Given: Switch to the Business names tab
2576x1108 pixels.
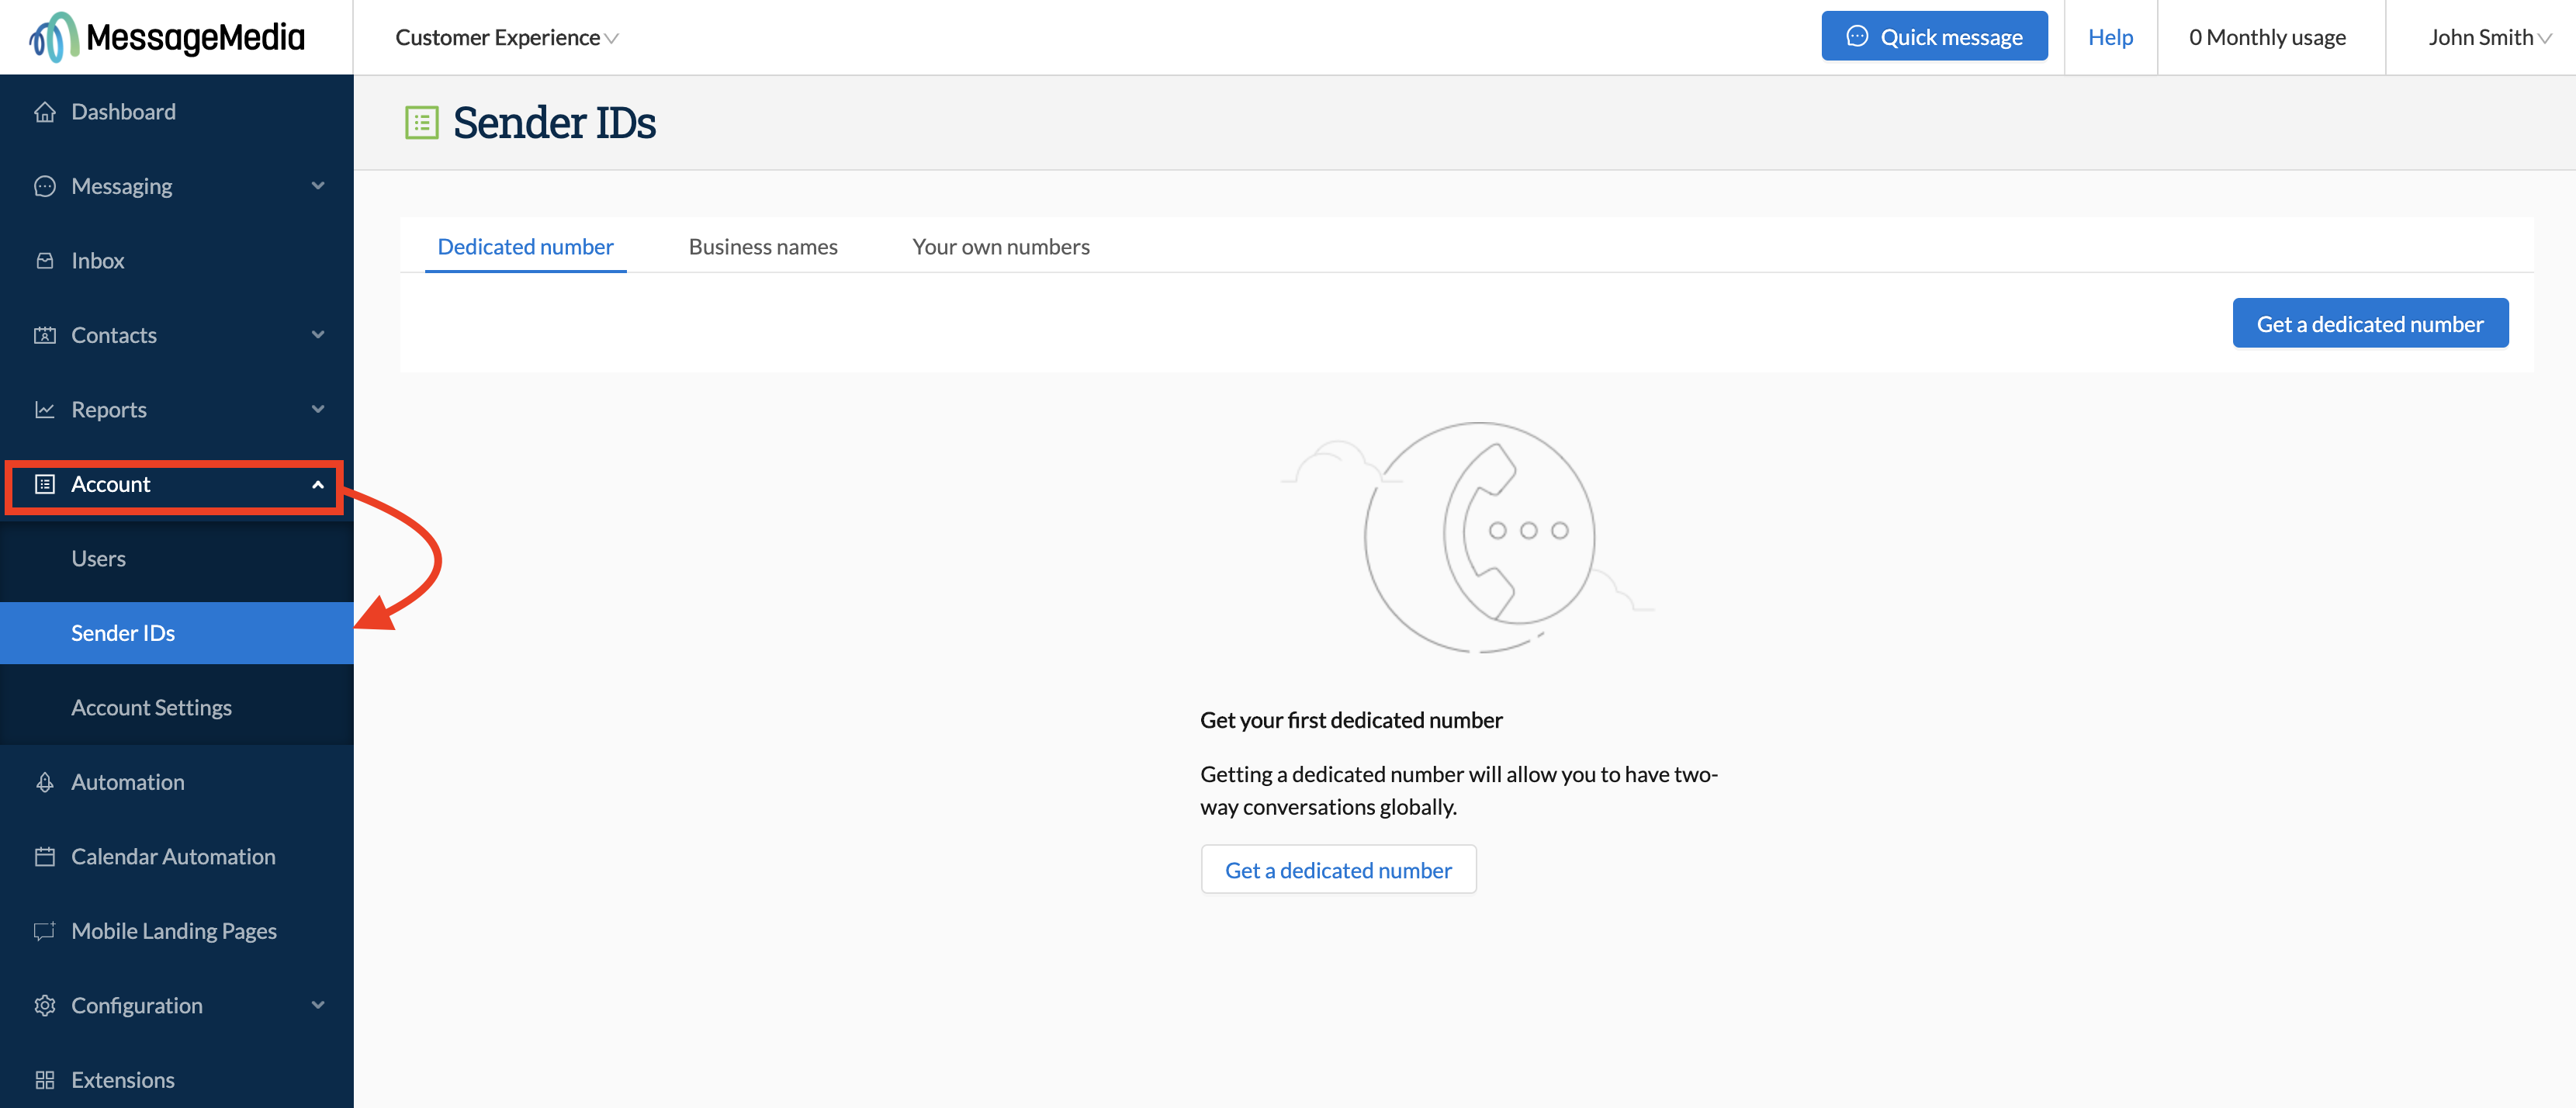Looking at the screenshot, I should 763,247.
